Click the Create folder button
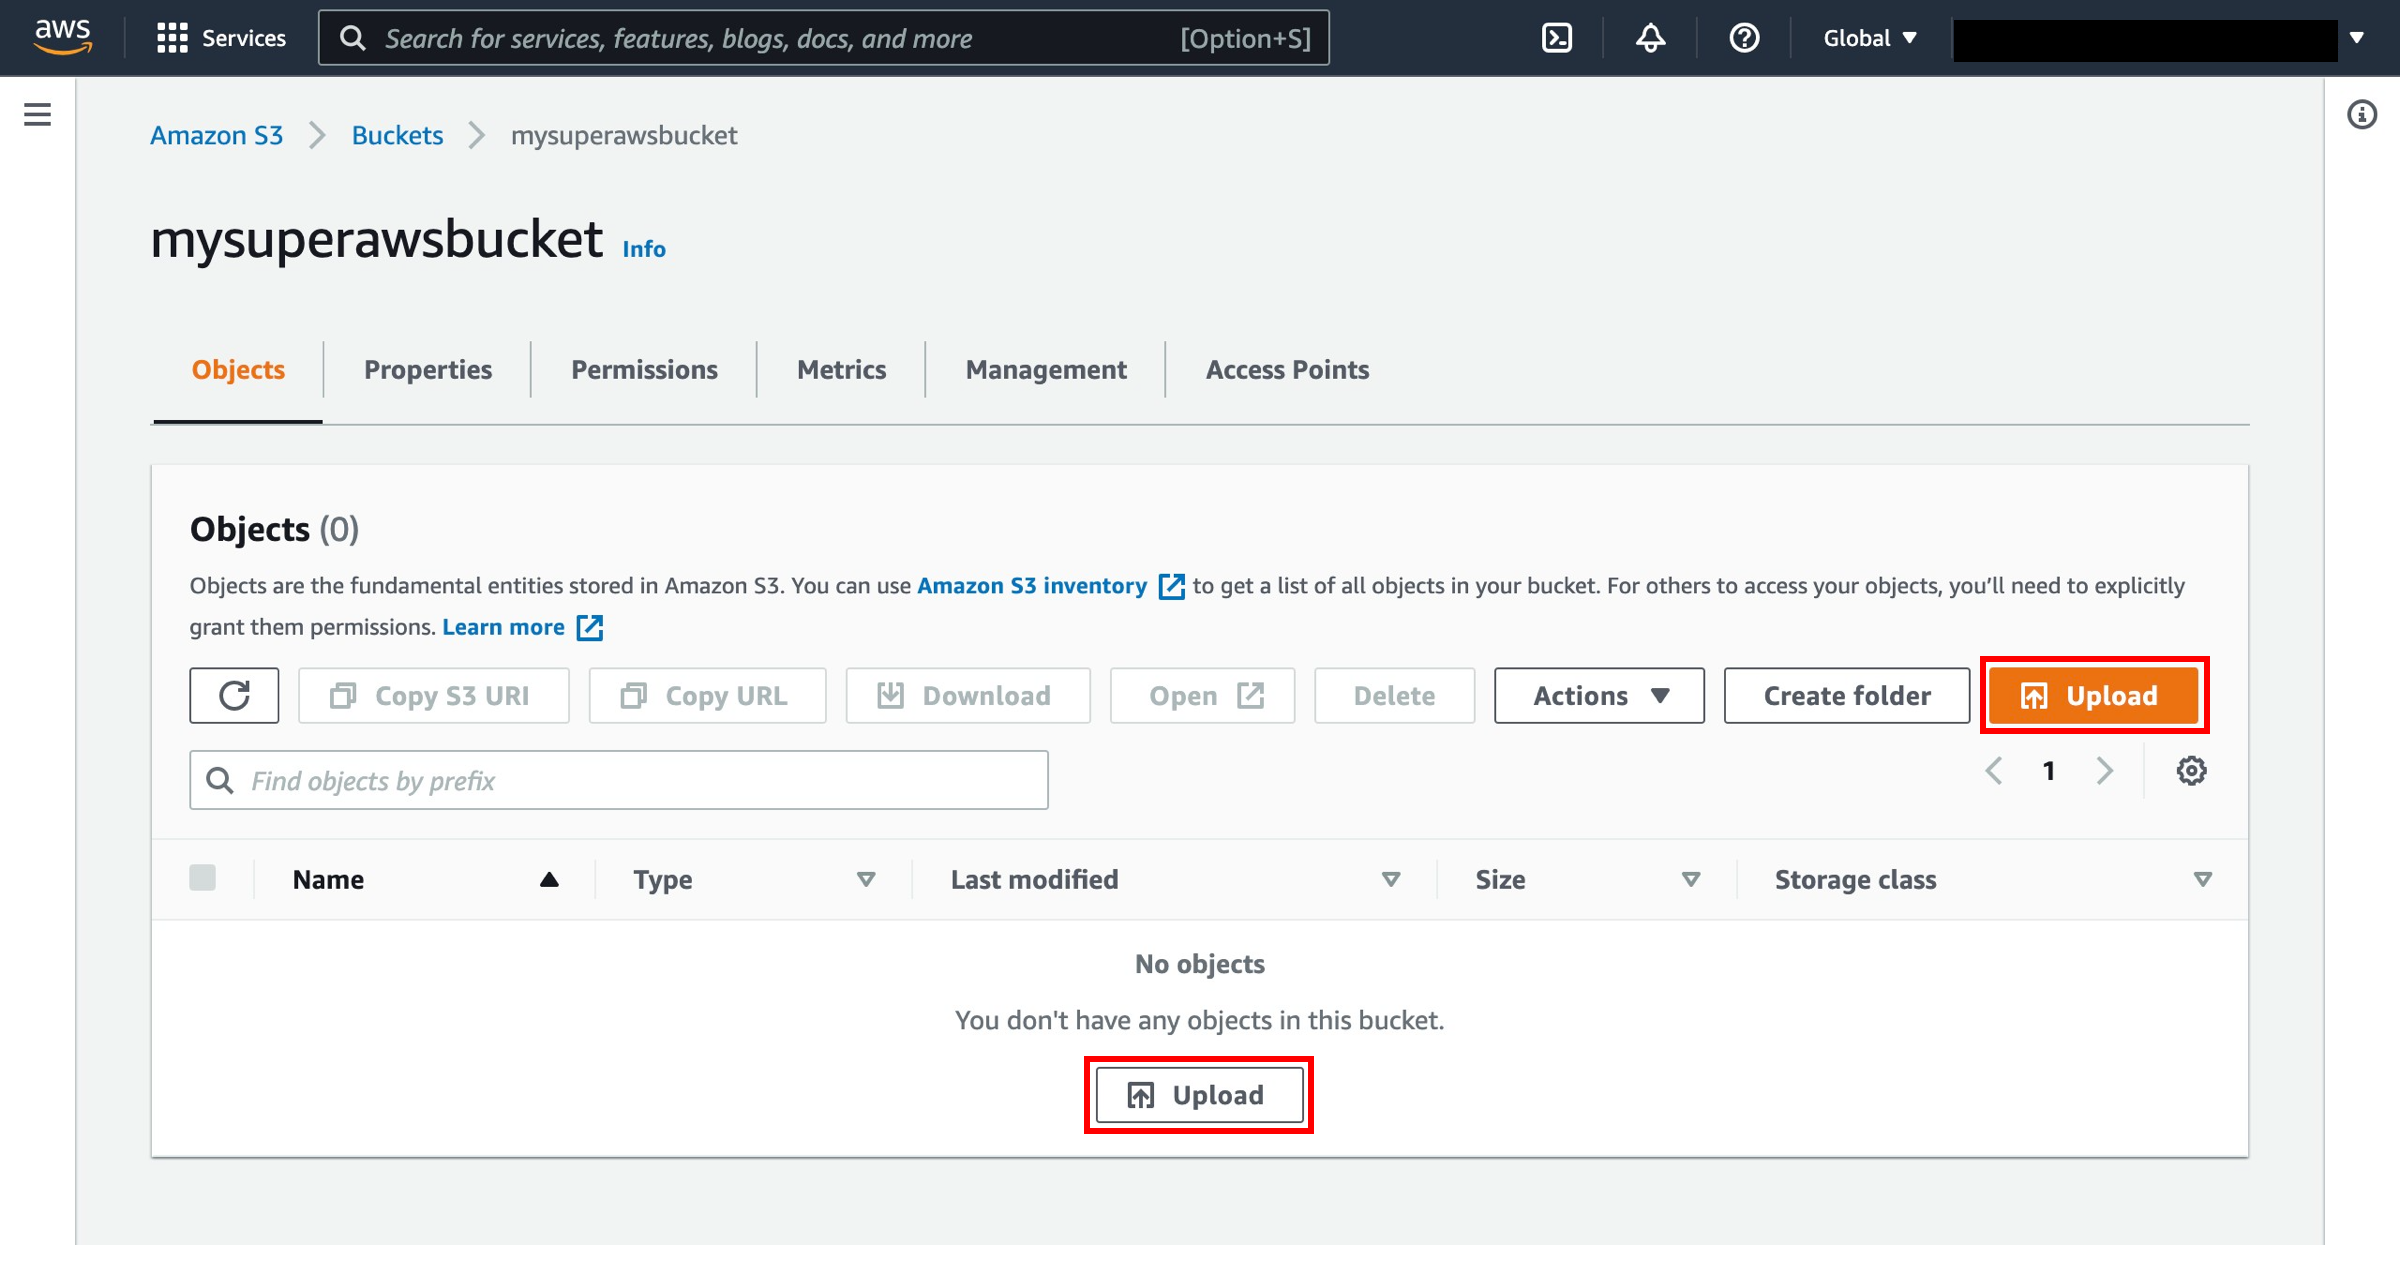Image resolution: width=2400 pixels, height=1264 pixels. pos(1846,696)
